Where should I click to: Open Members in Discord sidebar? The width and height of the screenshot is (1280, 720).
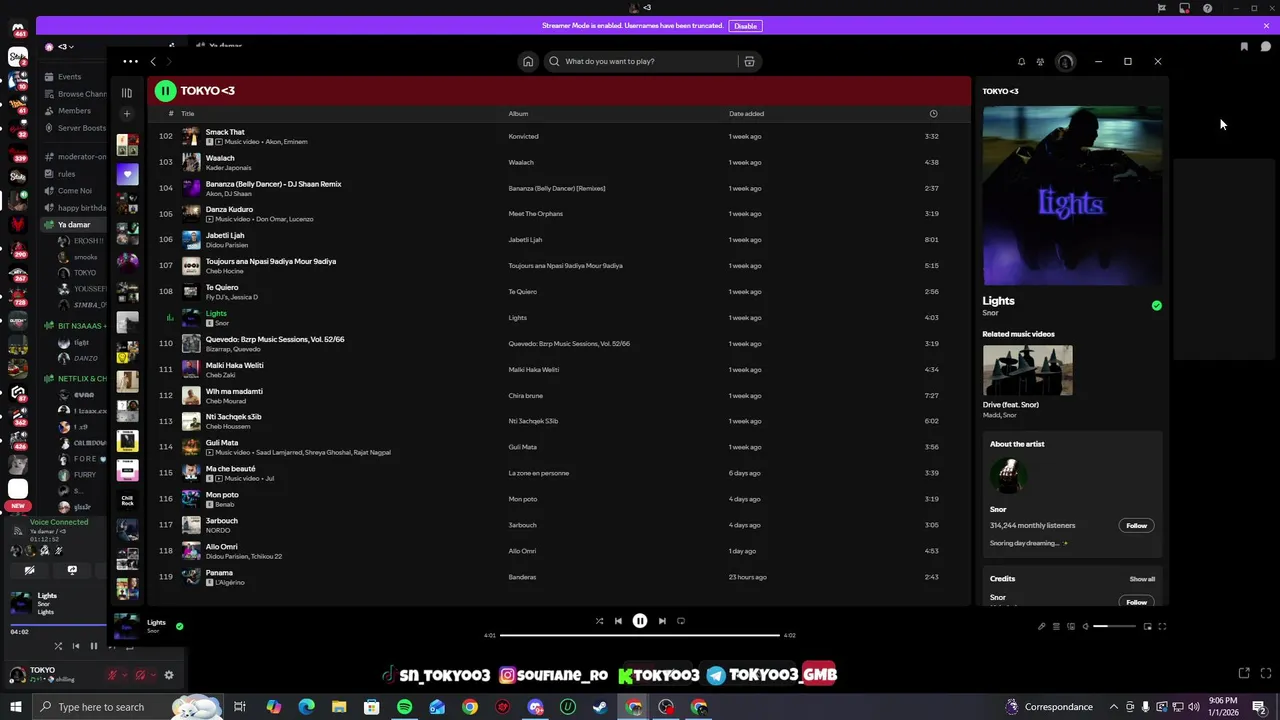point(75,111)
